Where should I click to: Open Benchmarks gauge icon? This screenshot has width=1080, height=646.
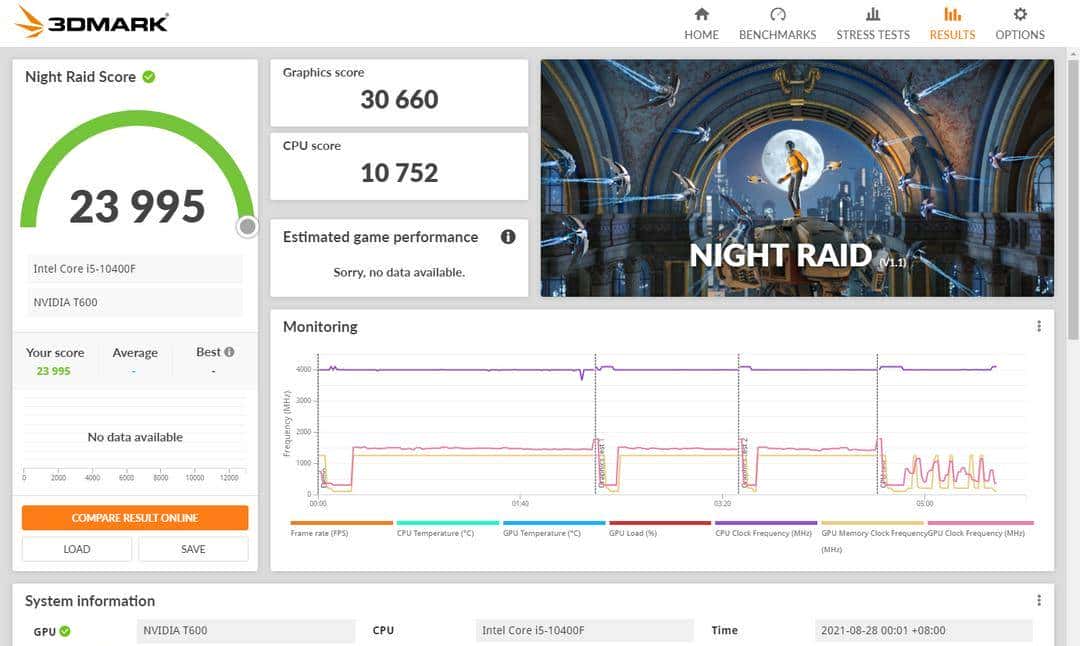(x=777, y=14)
